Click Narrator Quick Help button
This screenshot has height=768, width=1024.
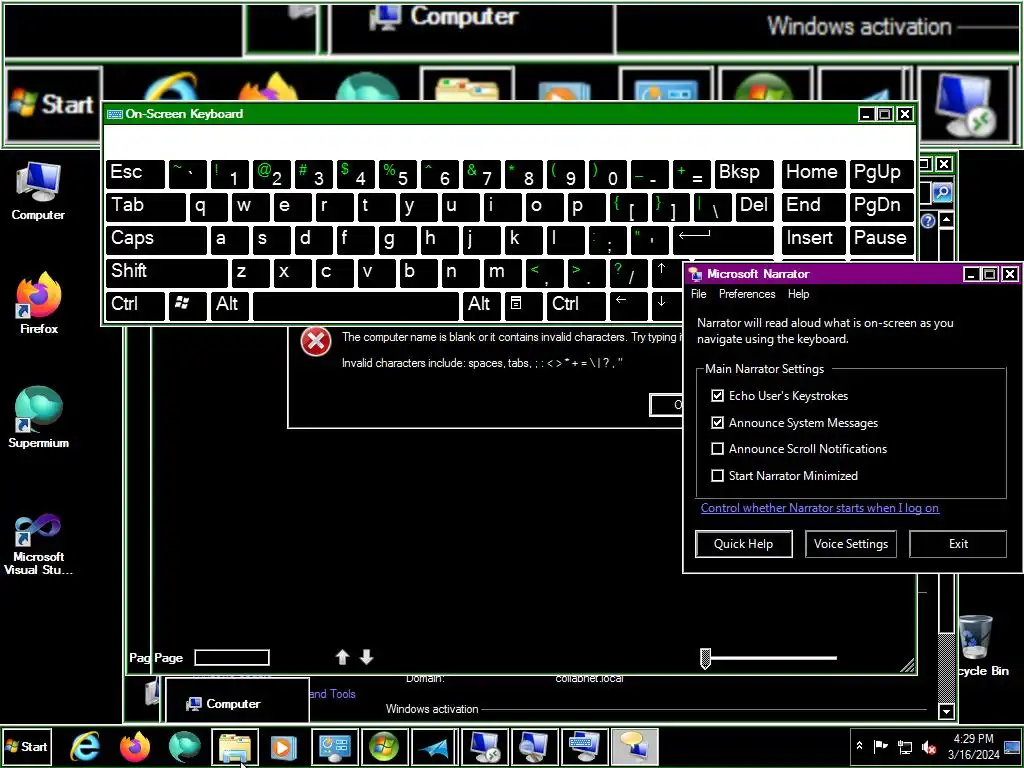[744, 544]
